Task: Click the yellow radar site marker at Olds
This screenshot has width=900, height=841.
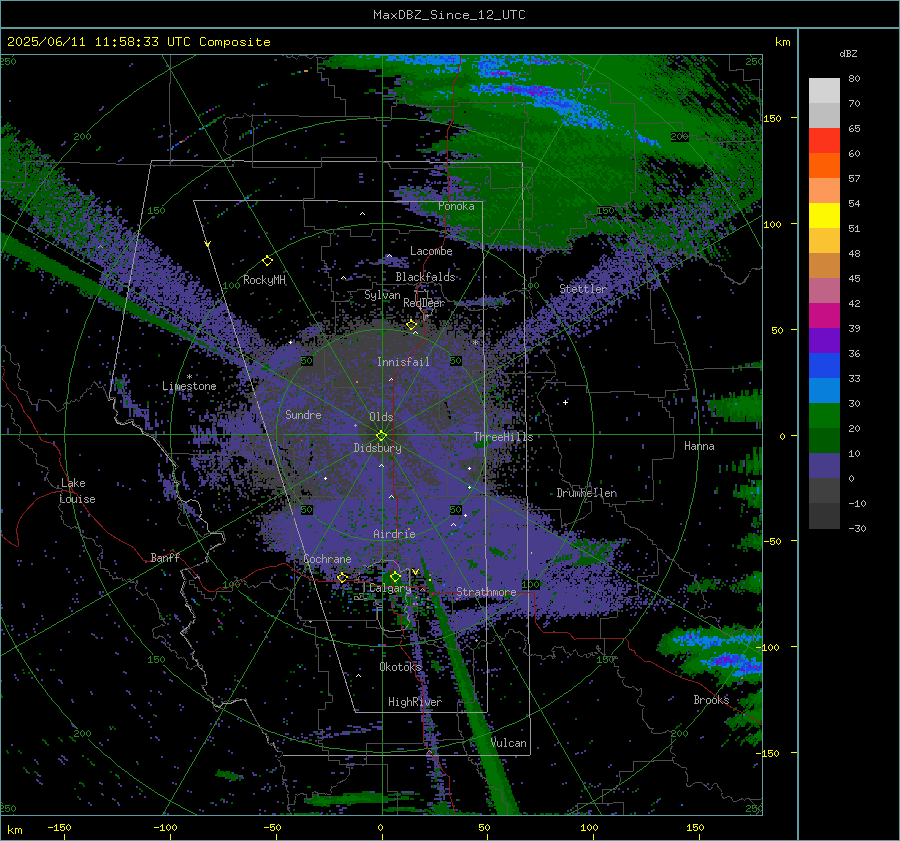Action: point(382,436)
